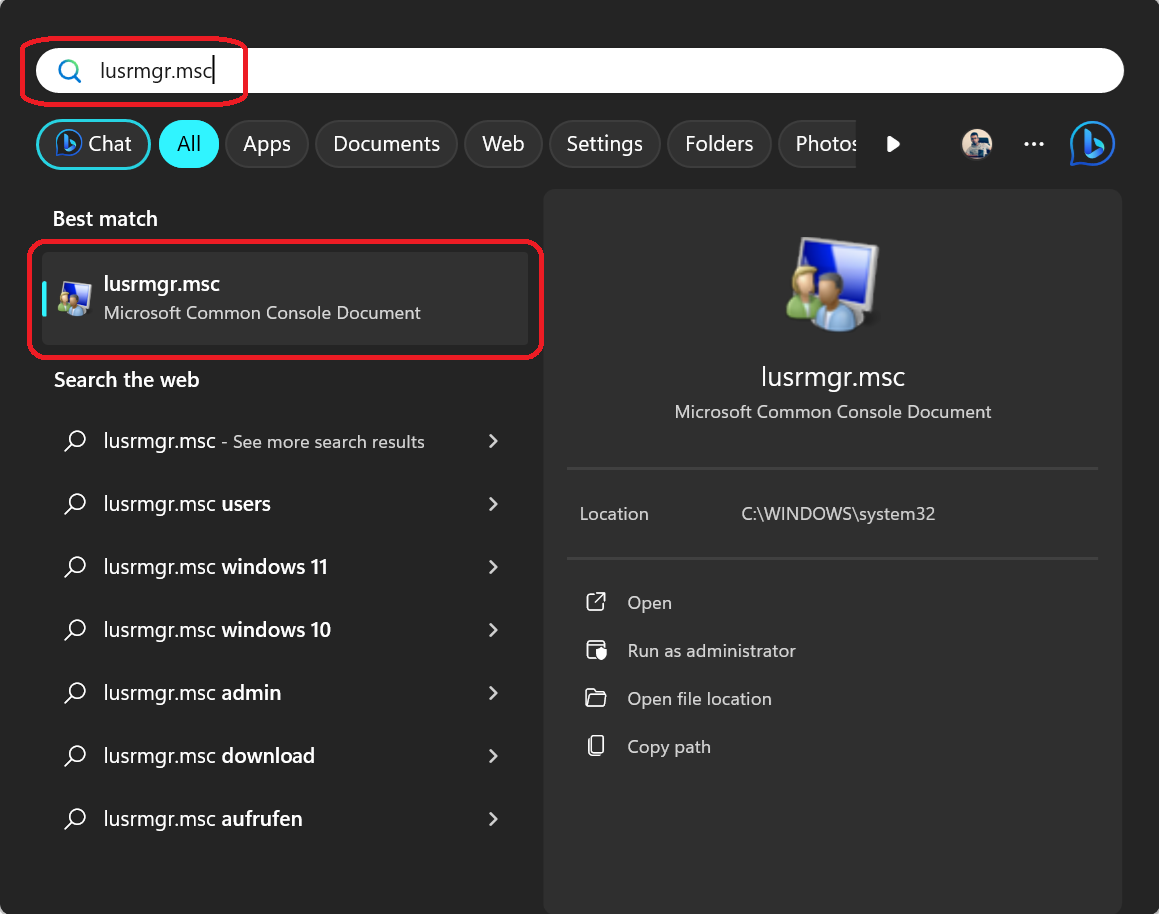1159x914 pixels.
Task: Click the Run as administrator shield icon
Action: pyautogui.click(x=596, y=650)
